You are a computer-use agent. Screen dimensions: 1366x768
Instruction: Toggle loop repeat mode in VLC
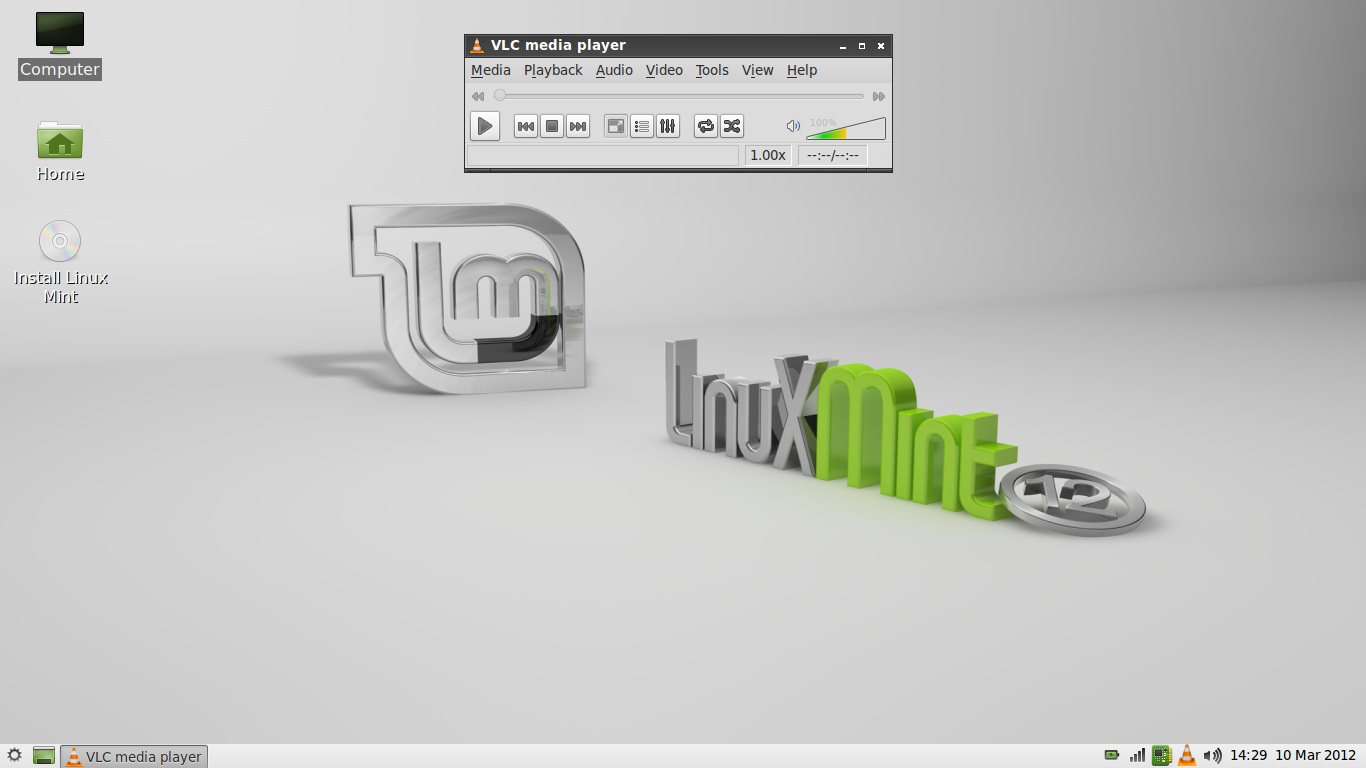point(706,126)
